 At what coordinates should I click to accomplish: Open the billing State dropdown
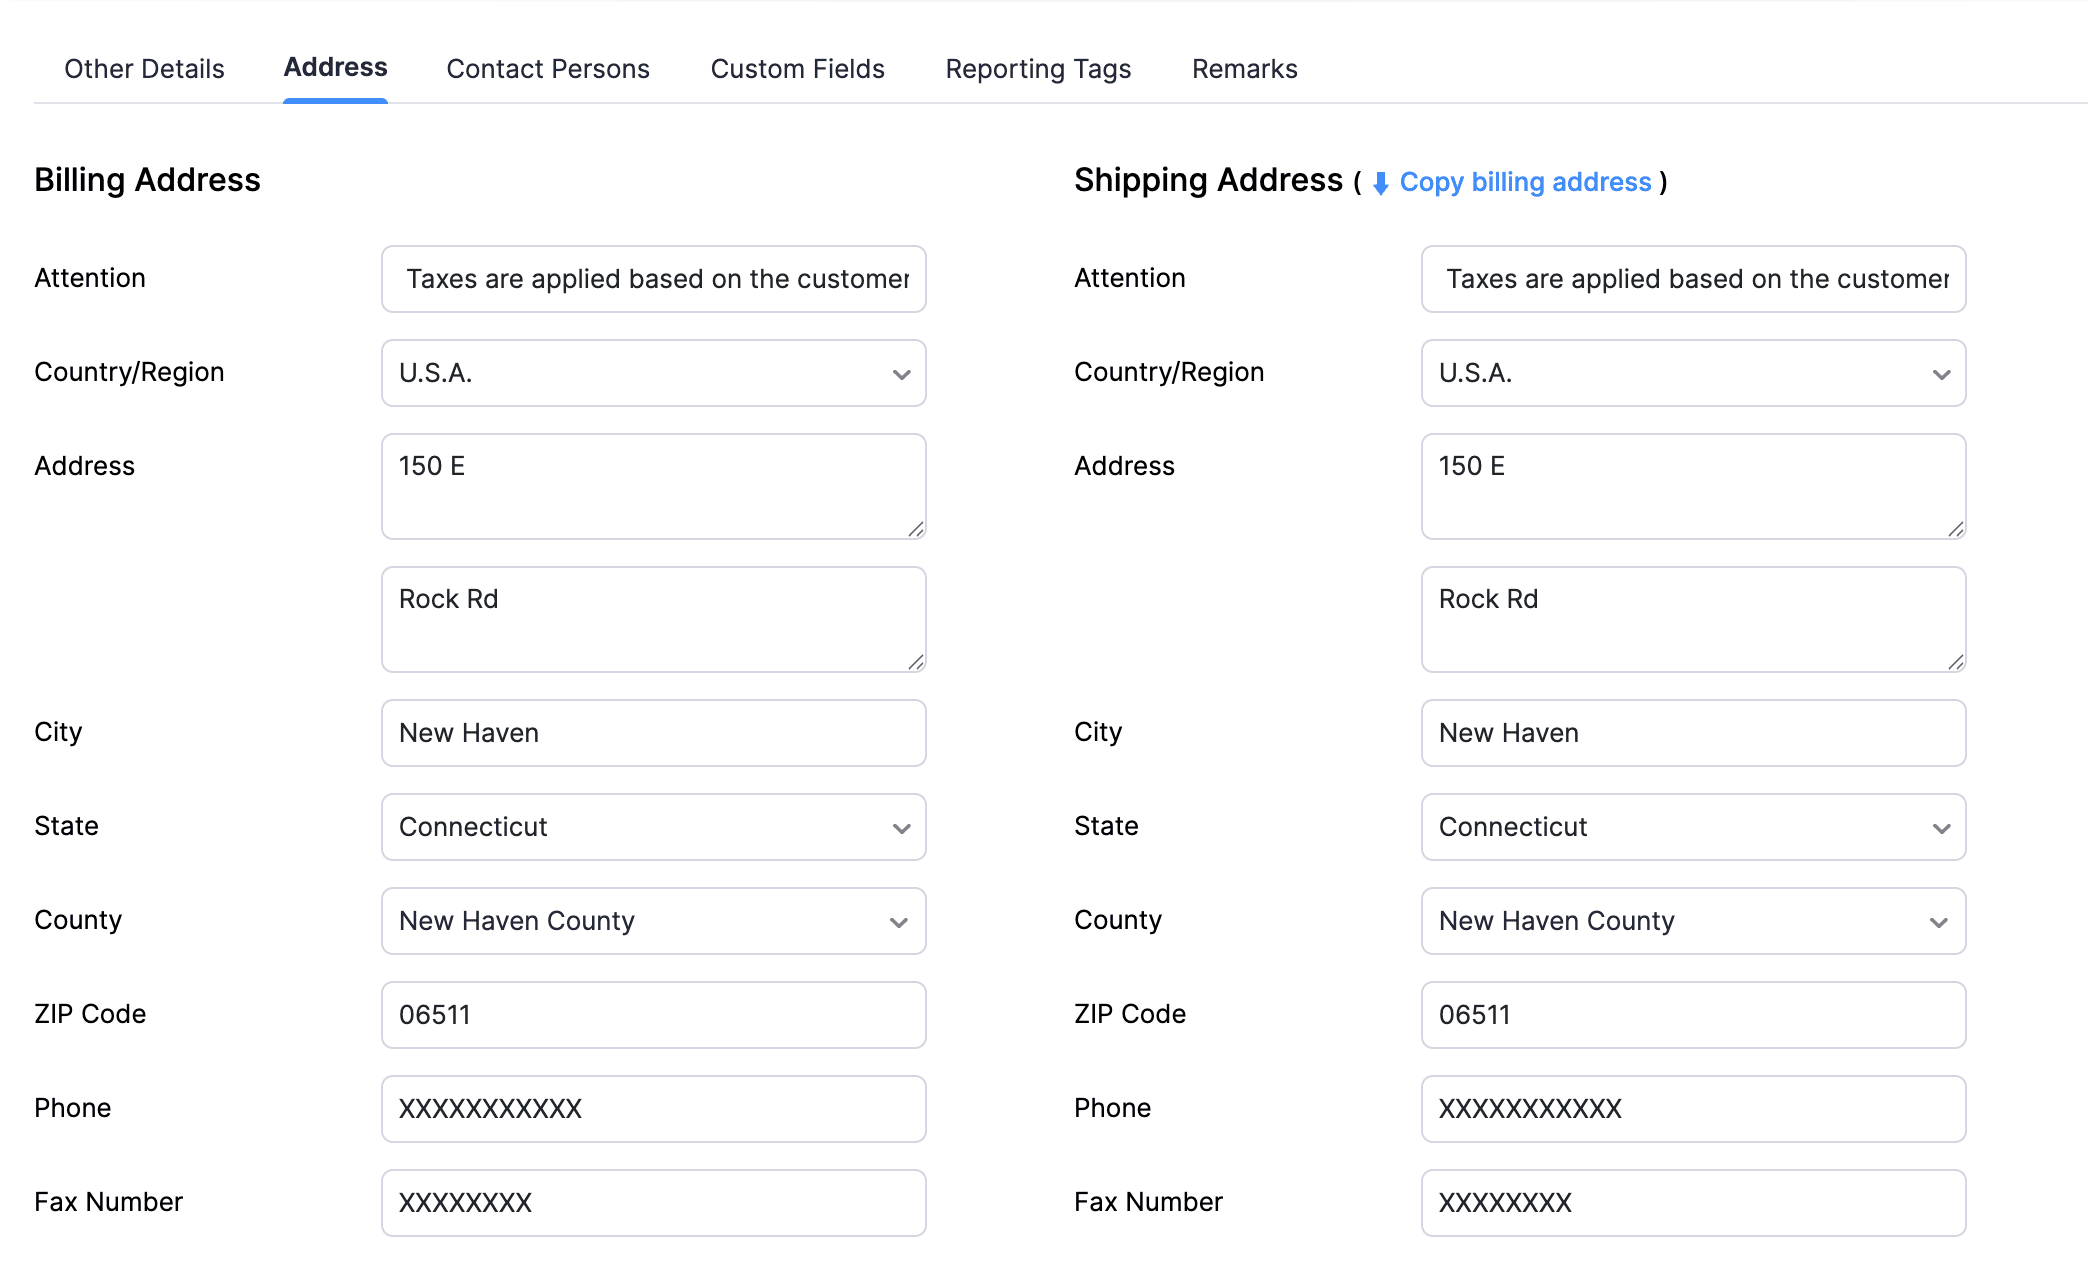[x=653, y=827]
